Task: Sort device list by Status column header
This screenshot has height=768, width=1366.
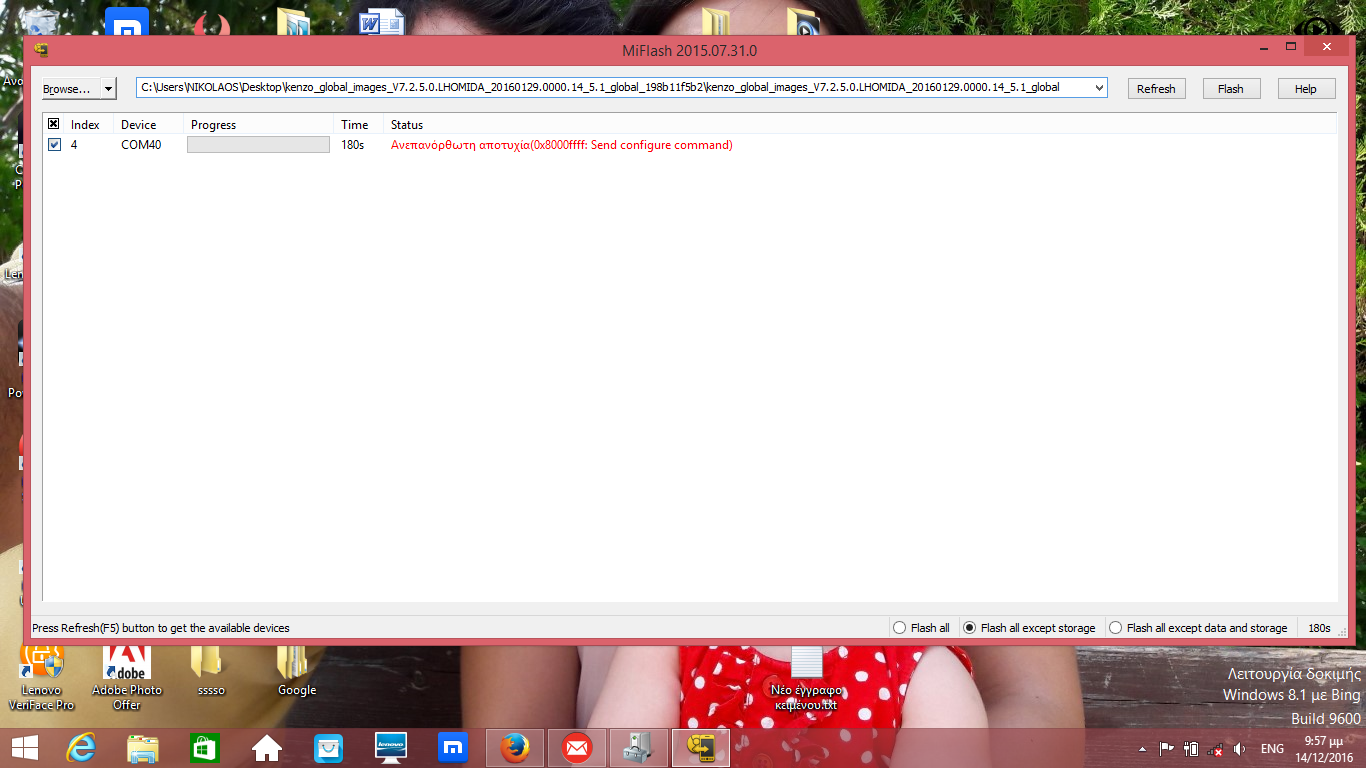Action: tap(407, 125)
